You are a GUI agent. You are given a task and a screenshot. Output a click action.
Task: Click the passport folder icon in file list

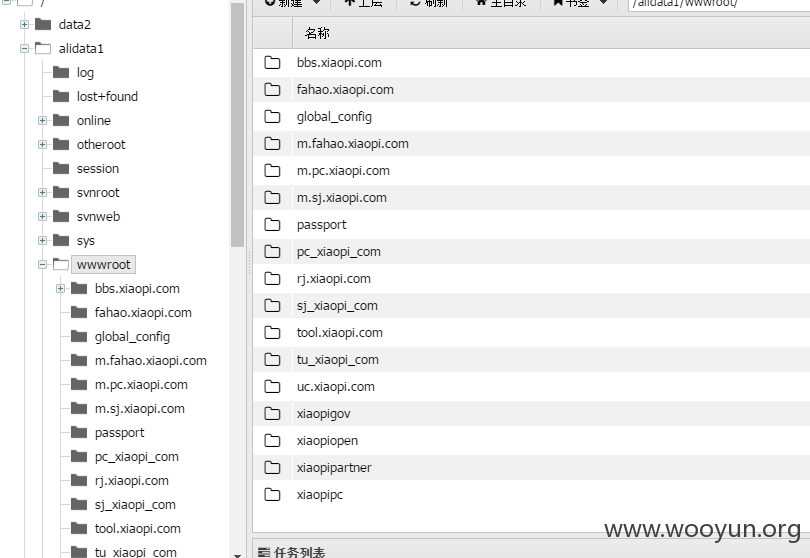click(x=272, y=225)
